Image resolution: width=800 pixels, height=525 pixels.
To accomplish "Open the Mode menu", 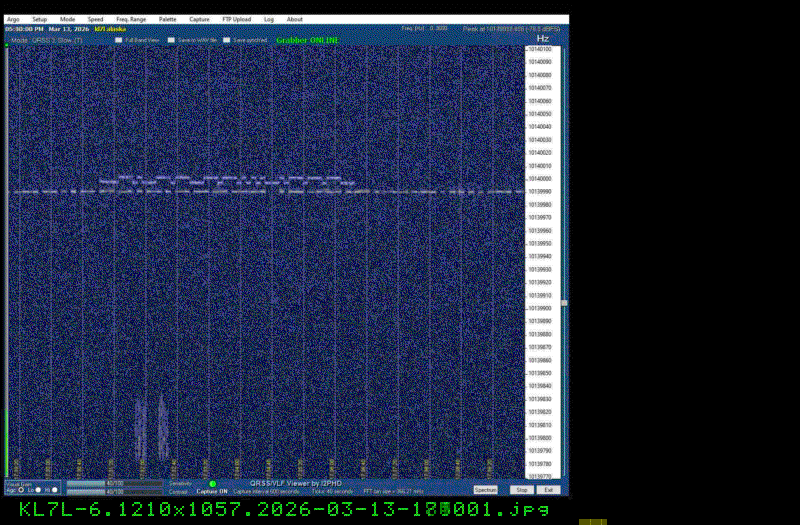I will pyautogui.click(x=67, y=19).
